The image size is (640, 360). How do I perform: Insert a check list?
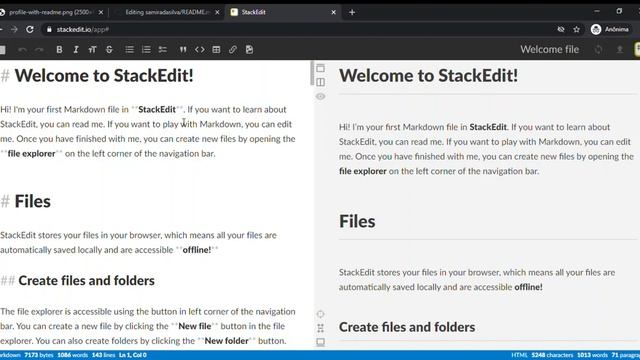click(x=162, y=50)
